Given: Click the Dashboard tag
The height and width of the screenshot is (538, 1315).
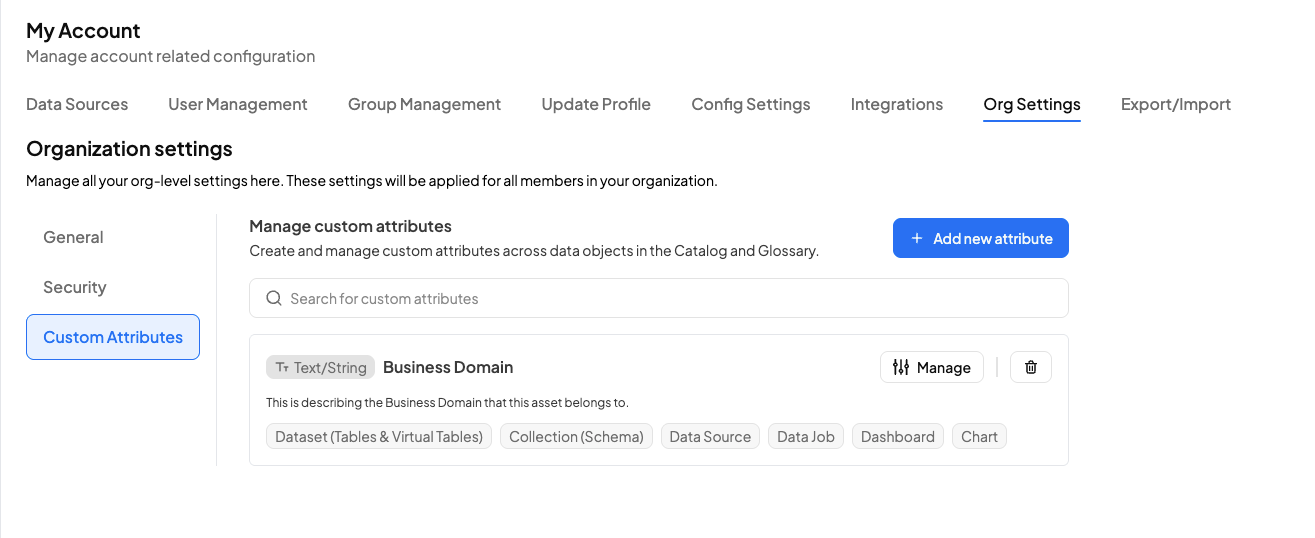Looking at the screenshot, I should [x=897, y=436].
